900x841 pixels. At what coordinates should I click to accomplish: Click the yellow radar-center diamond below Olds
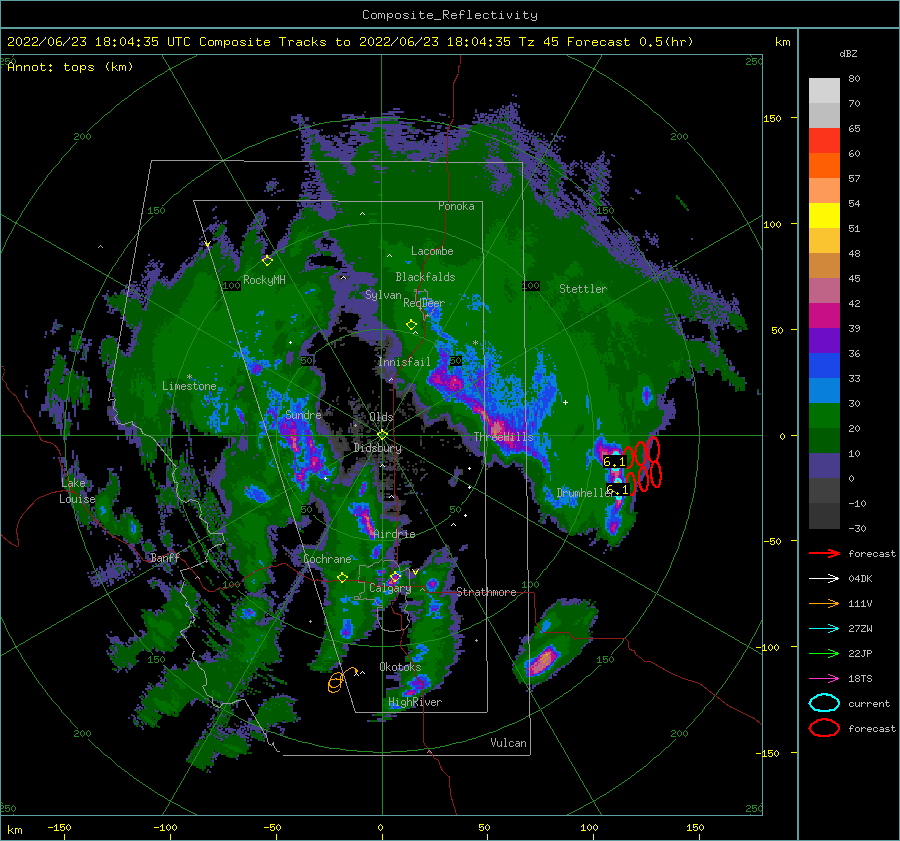(x=382, y=435)
